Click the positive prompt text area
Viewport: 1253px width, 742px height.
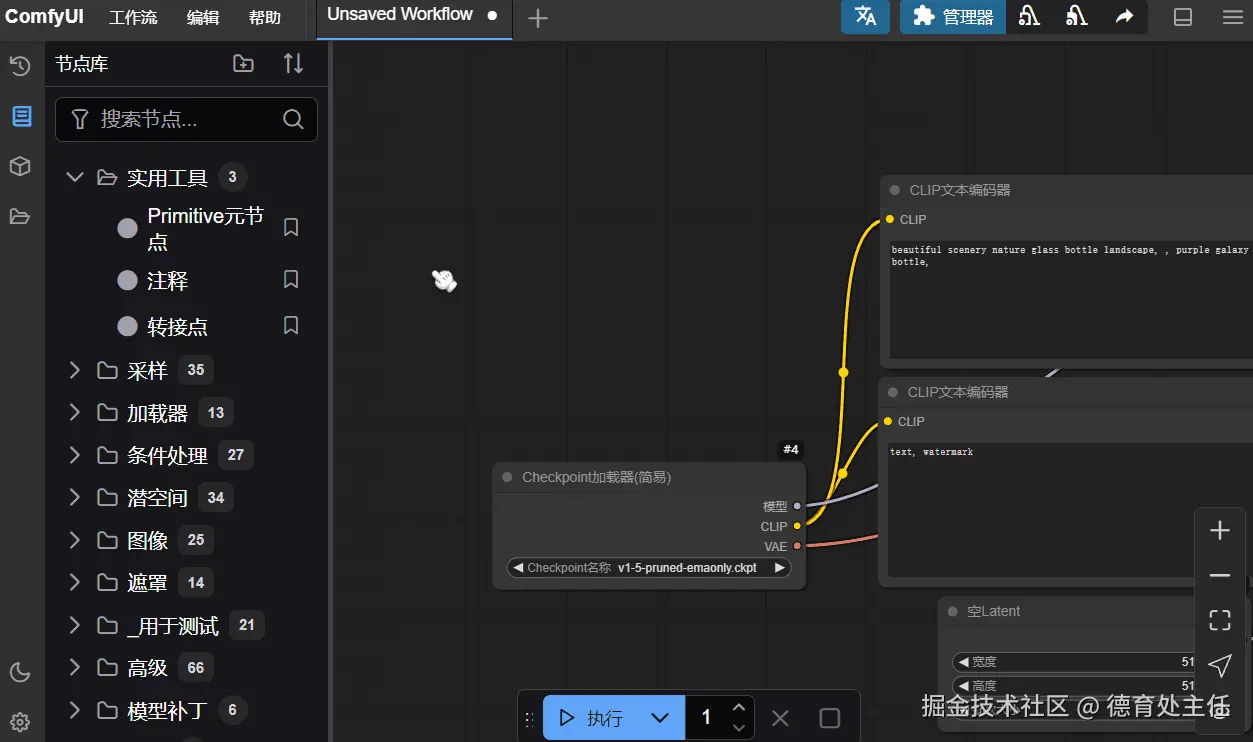pos(1070,298)
